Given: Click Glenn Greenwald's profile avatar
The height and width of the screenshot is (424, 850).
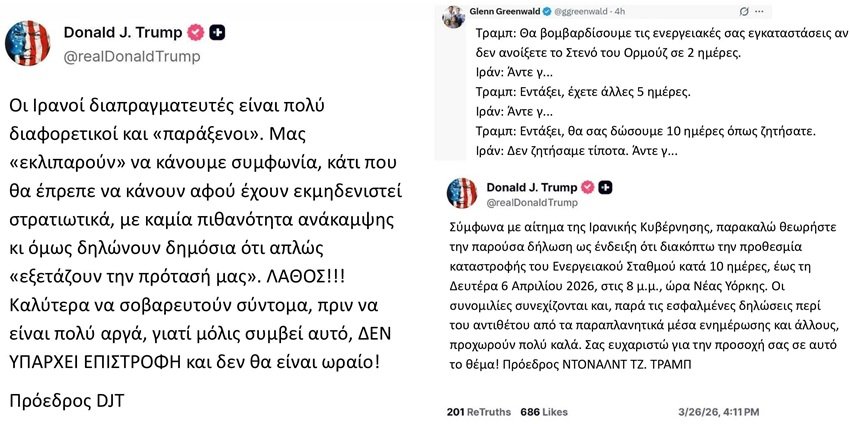Looking at the screenshot, I should coord(453,15).
